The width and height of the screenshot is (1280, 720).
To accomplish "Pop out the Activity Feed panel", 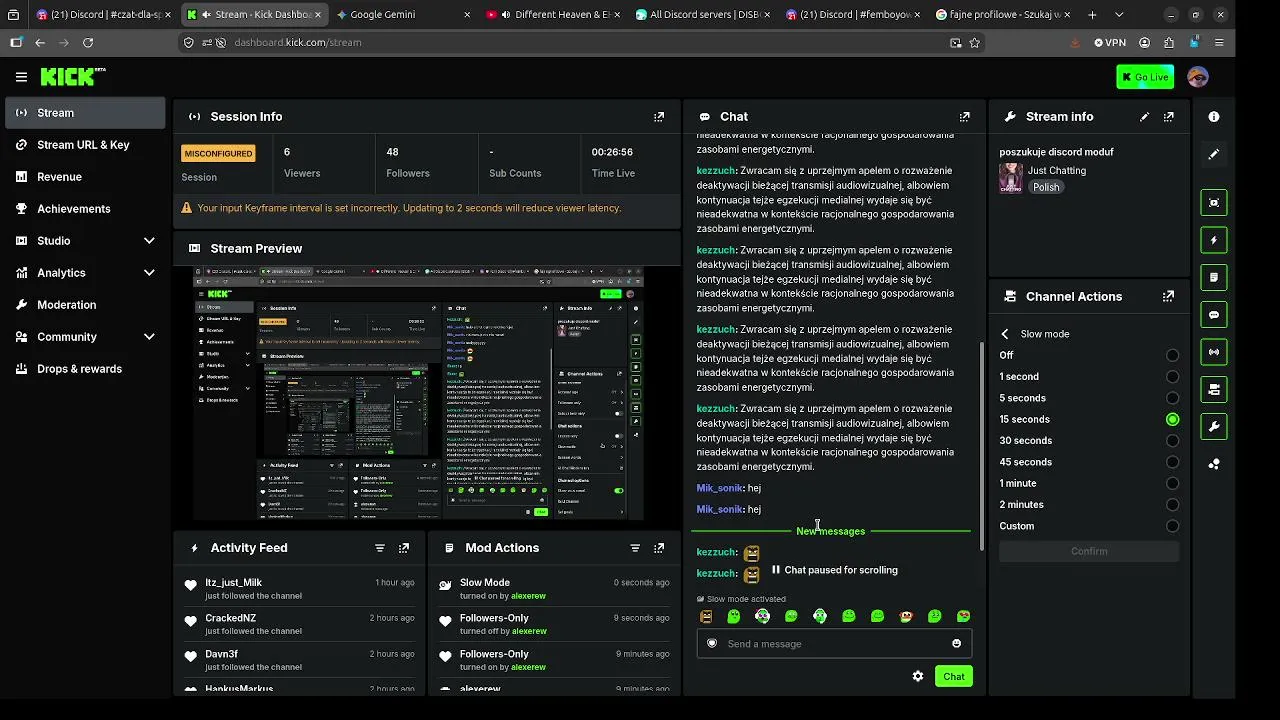I will [x=404, y=548].
